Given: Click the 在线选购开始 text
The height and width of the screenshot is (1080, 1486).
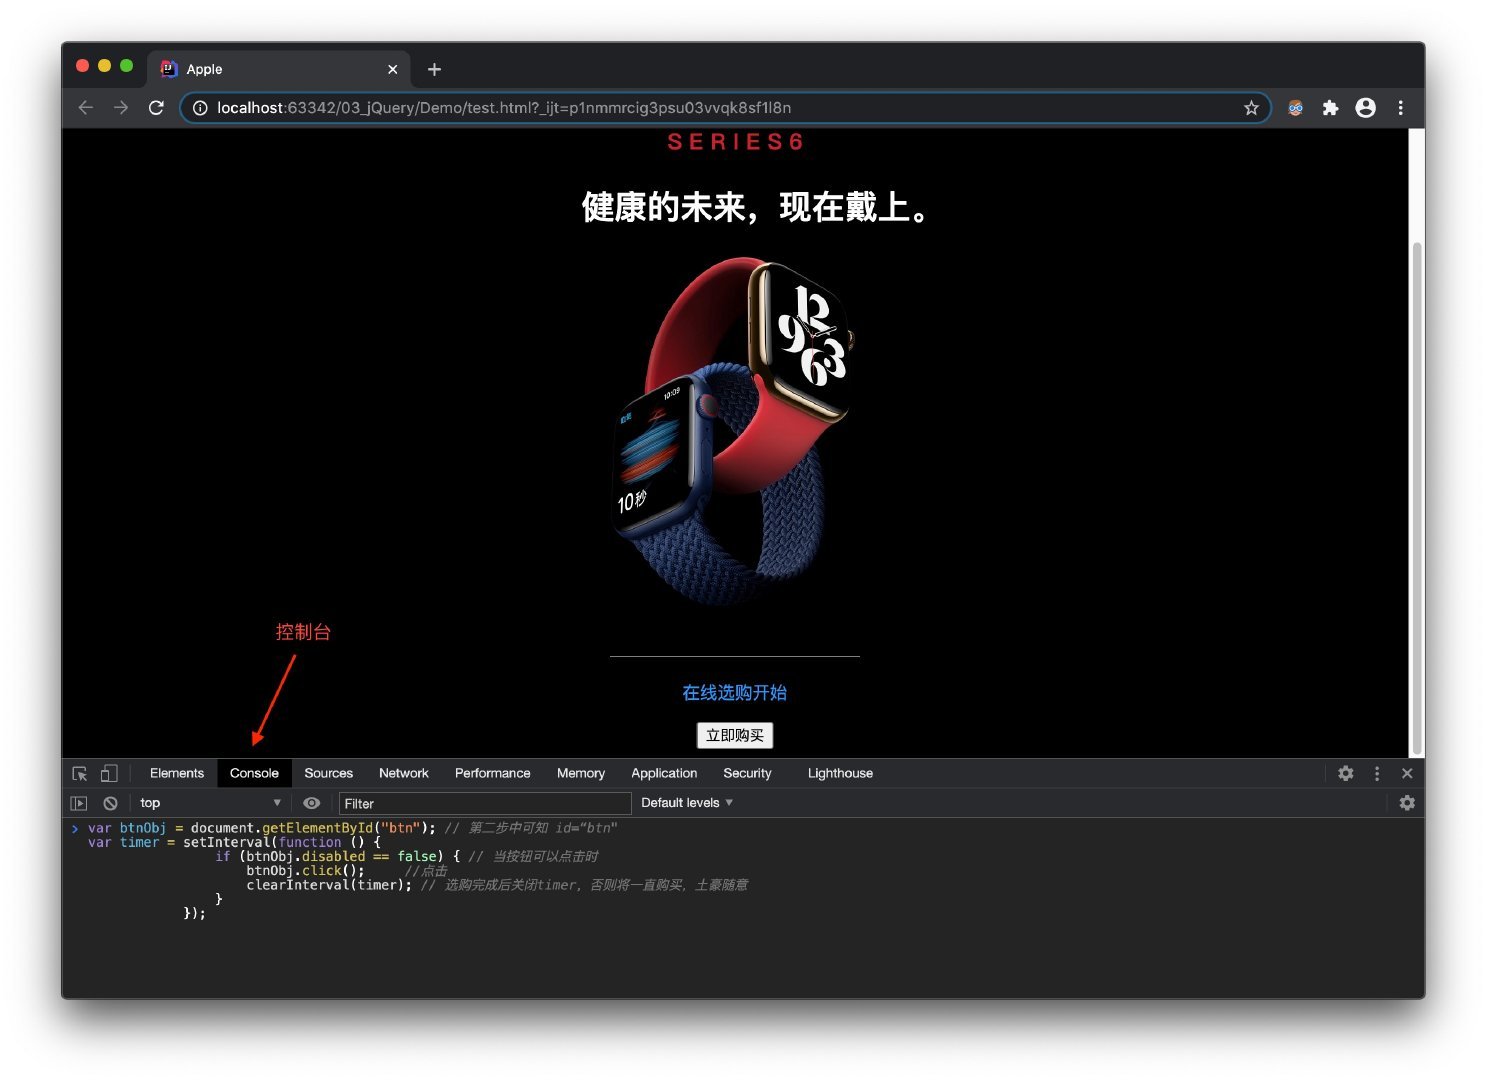Looking at the screenshot, I should 735,692.
